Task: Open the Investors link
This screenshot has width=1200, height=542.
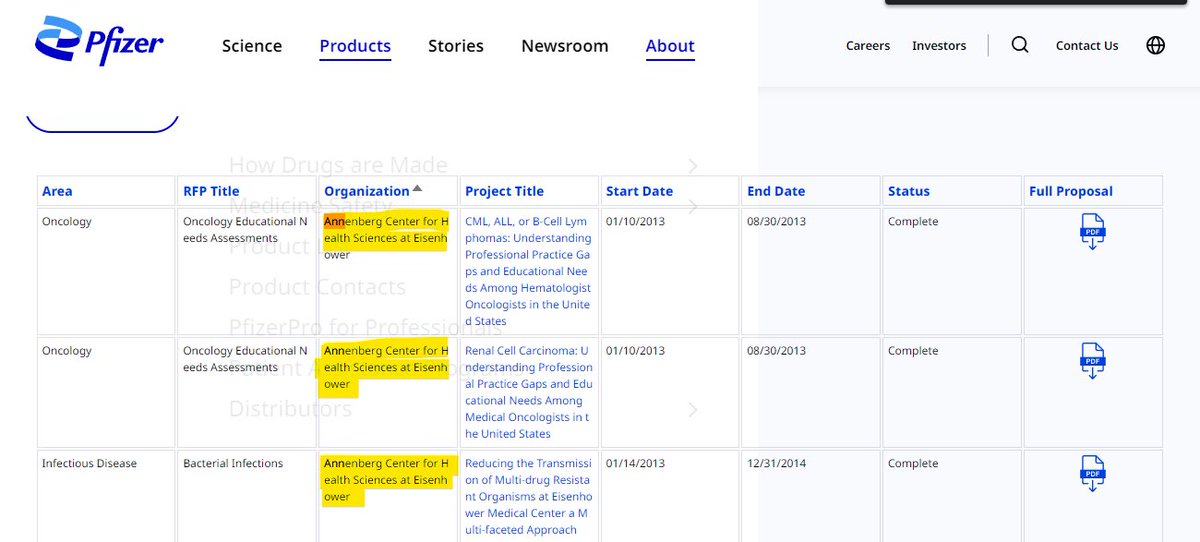Action: pyautogui.click(x=939, y=46)
